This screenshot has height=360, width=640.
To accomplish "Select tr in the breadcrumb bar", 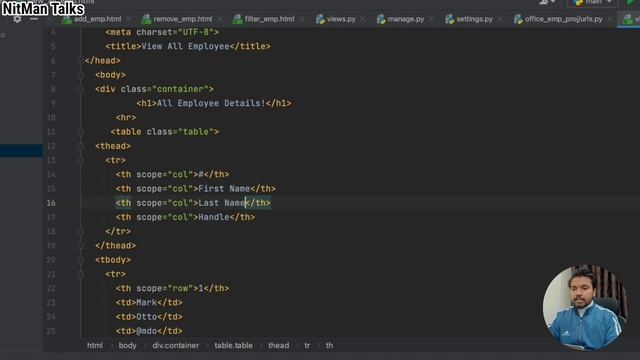I will point(307,345).
